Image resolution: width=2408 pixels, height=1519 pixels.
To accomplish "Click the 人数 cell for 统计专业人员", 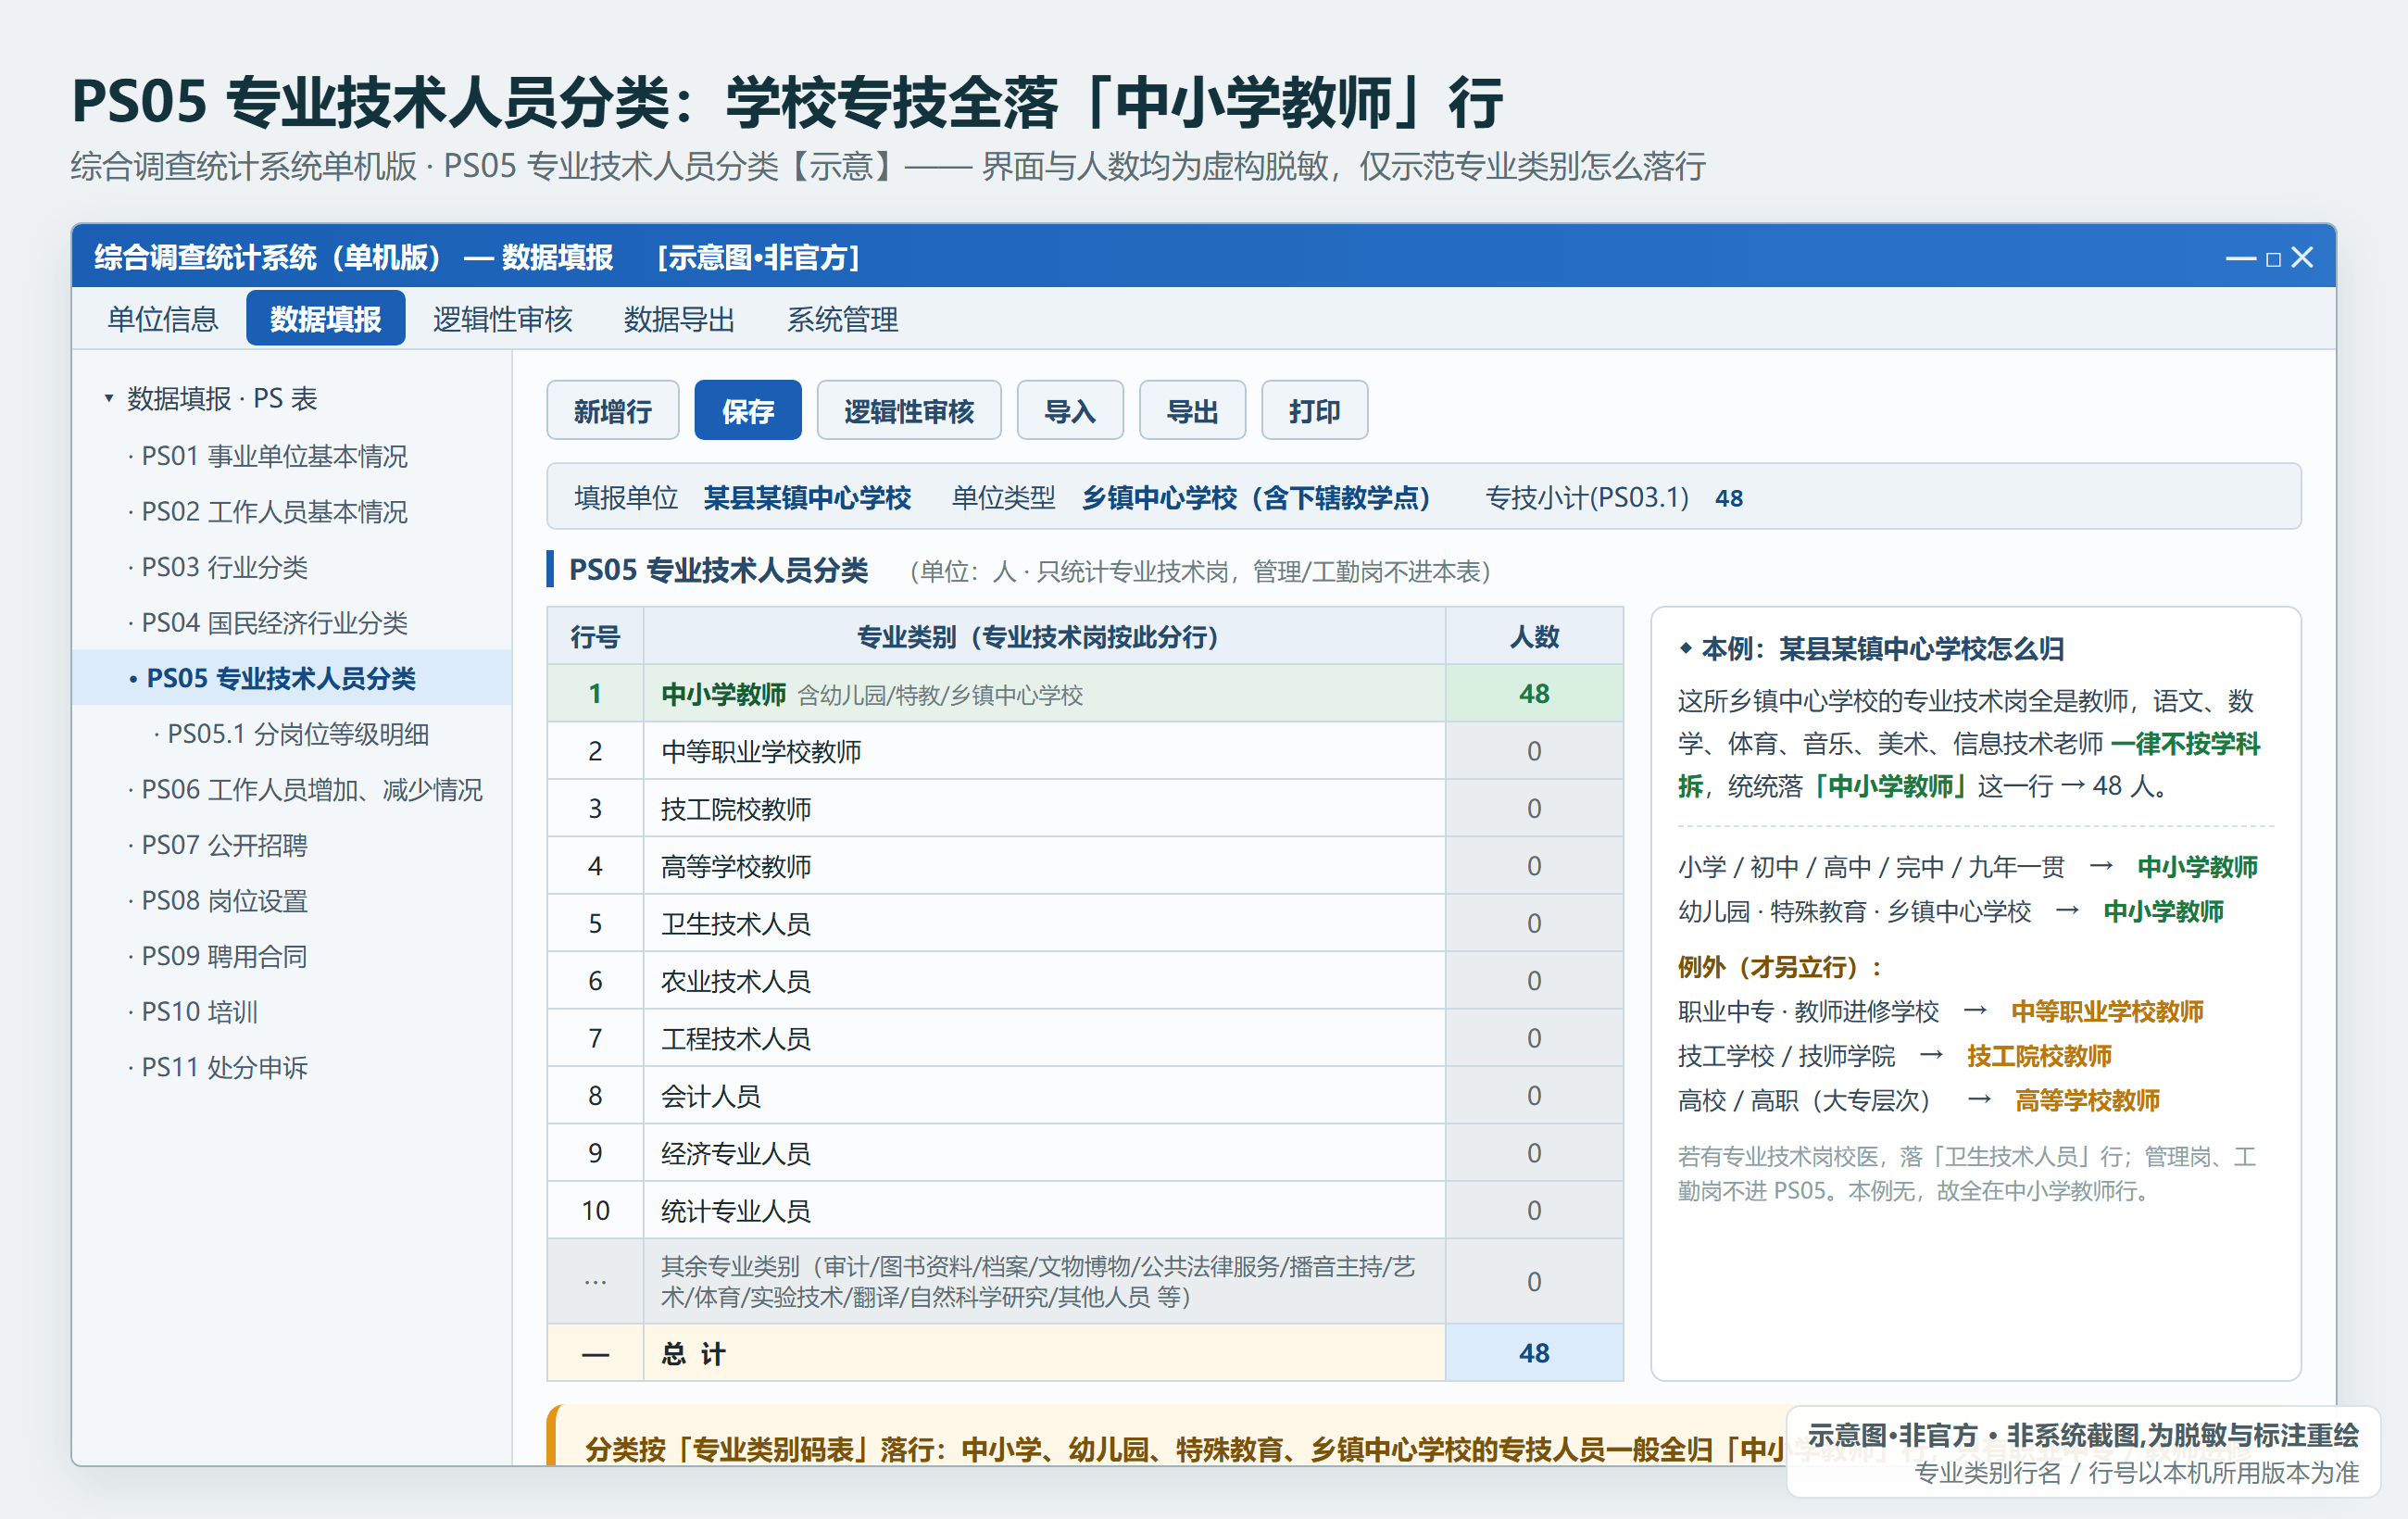I will (x=1534, y=1211).
